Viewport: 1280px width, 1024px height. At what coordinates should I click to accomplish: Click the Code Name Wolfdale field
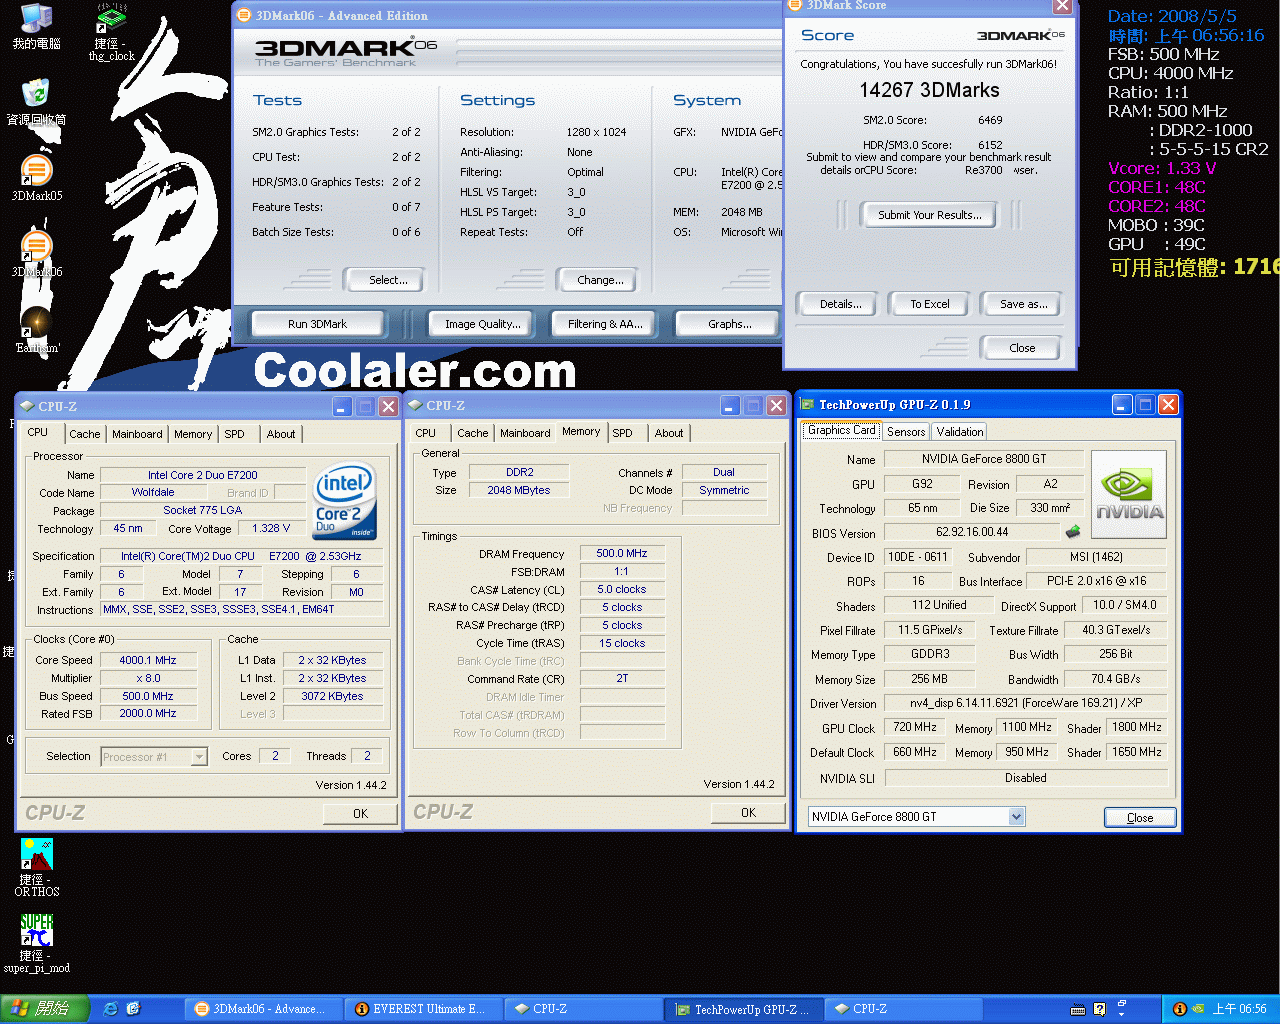coord(152,493)
